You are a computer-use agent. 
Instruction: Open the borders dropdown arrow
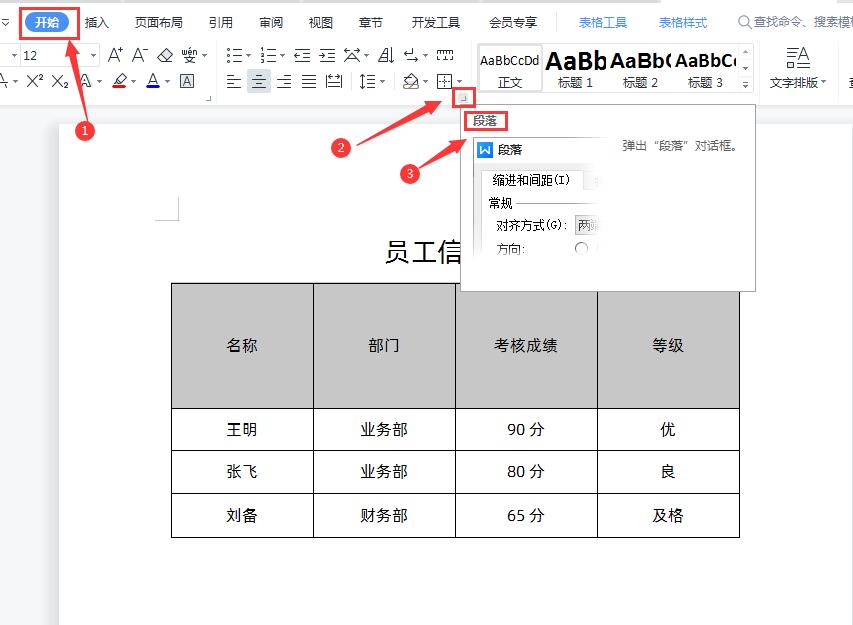[x=460, y=82]
